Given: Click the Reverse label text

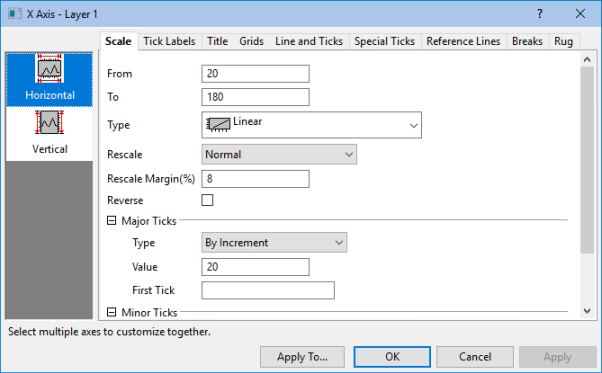Looking at the screenshot, I should pyautogui.click(x=125, y=200).
